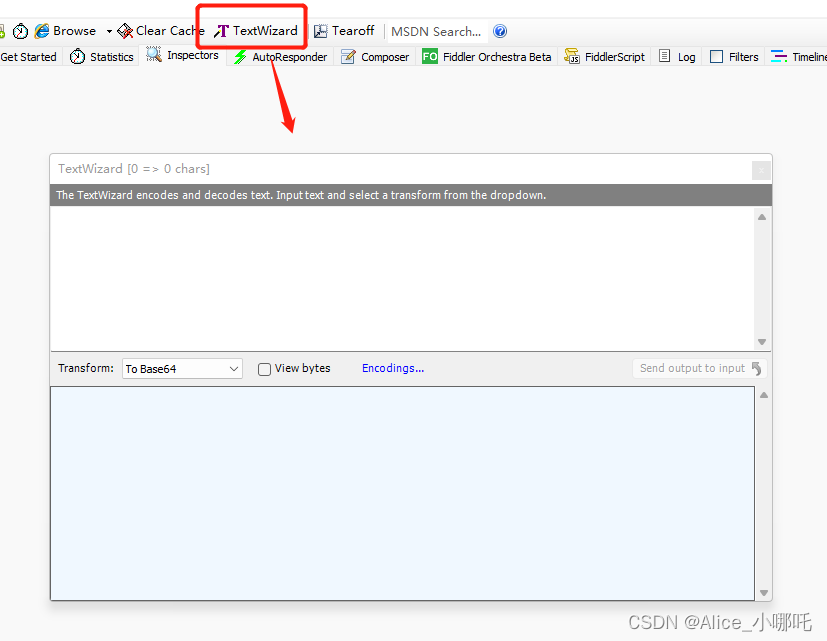Open the TextWizard toolbar button
The width and height of the screenshot is (827, 641).
(x=256, y=31)
